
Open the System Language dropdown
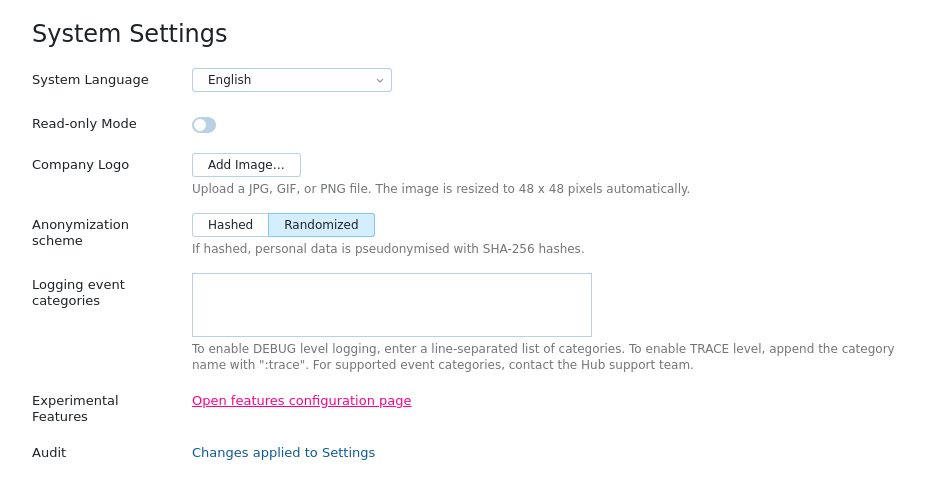click(x=291, y=80)
